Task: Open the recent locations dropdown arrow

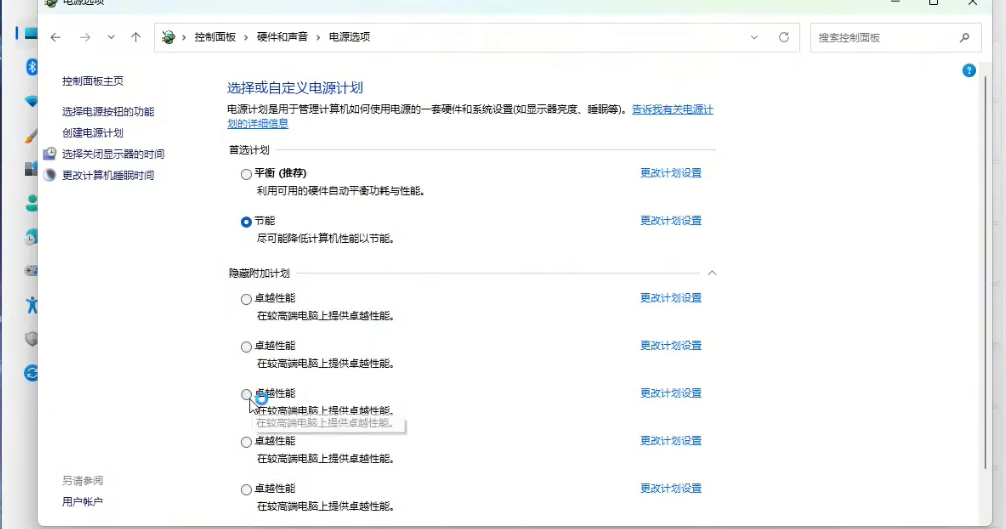Action: (x=111, y=37)
